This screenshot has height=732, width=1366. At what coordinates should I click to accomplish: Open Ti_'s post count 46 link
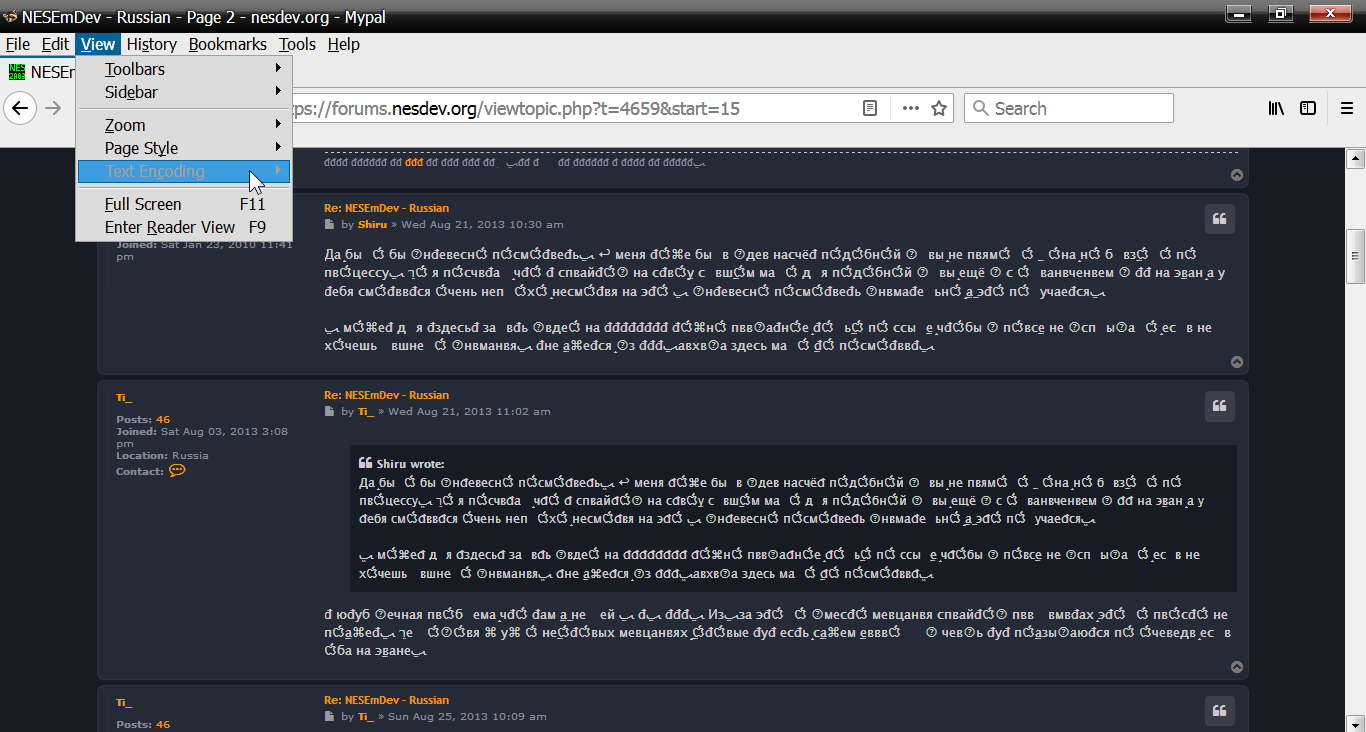(x=163, y=419)
